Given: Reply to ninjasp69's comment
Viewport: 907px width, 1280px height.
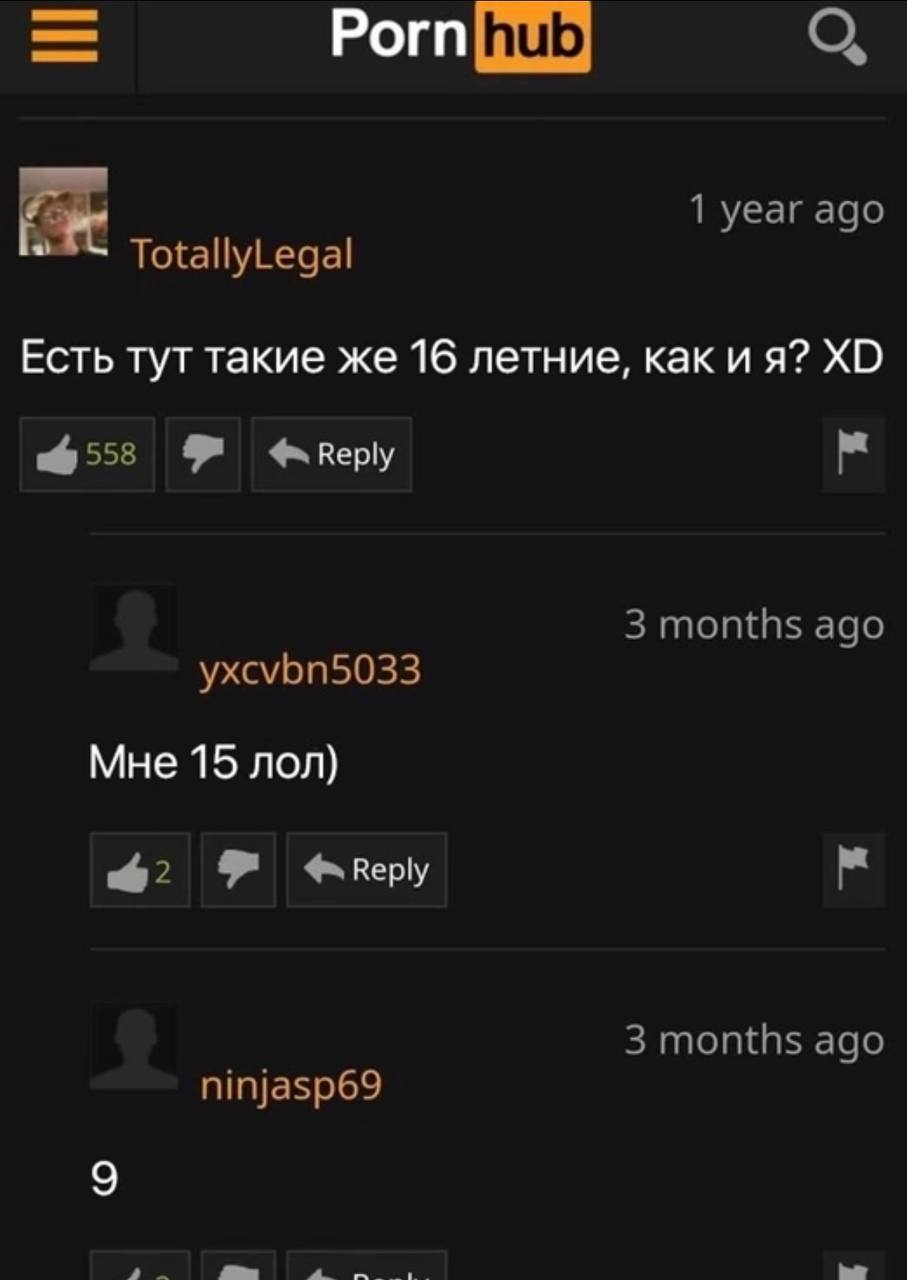Looking at the screenshot, I should pos(367,1265).
